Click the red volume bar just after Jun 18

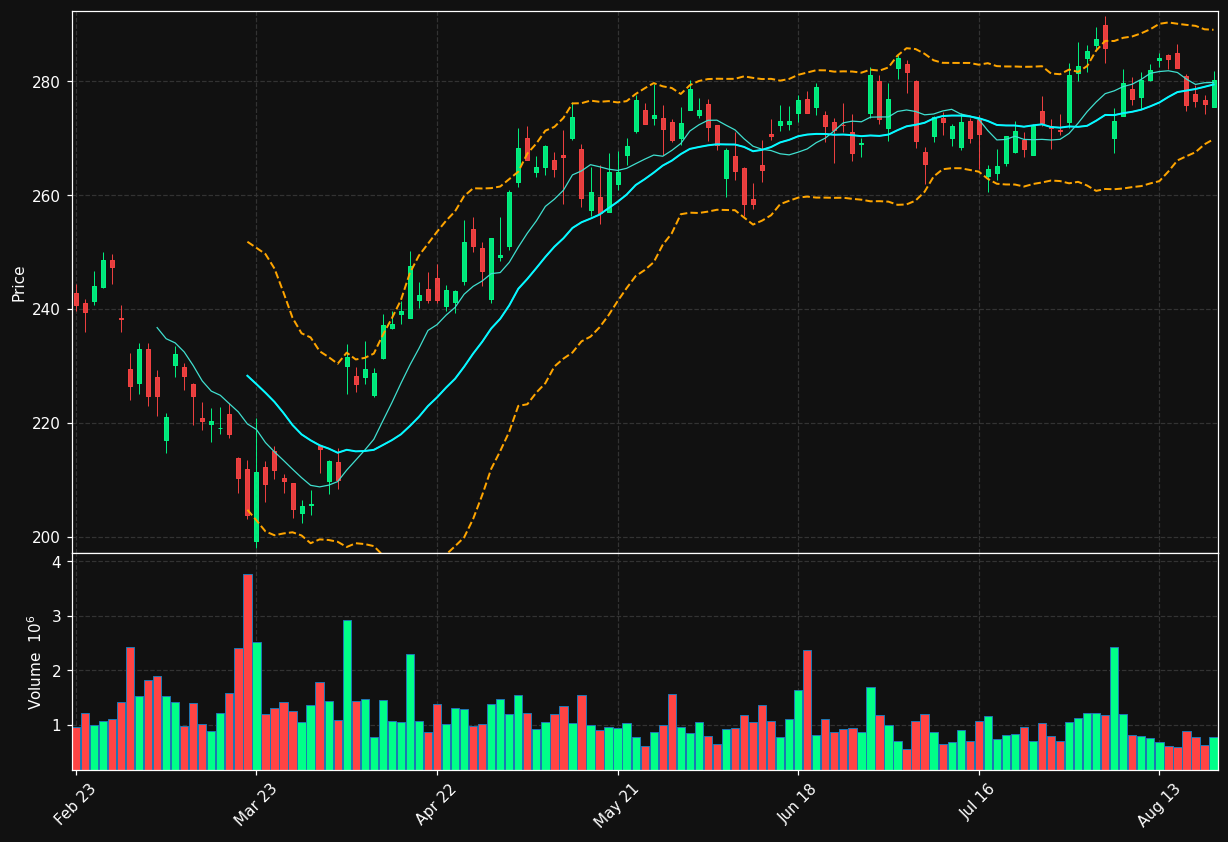[807, 710]
